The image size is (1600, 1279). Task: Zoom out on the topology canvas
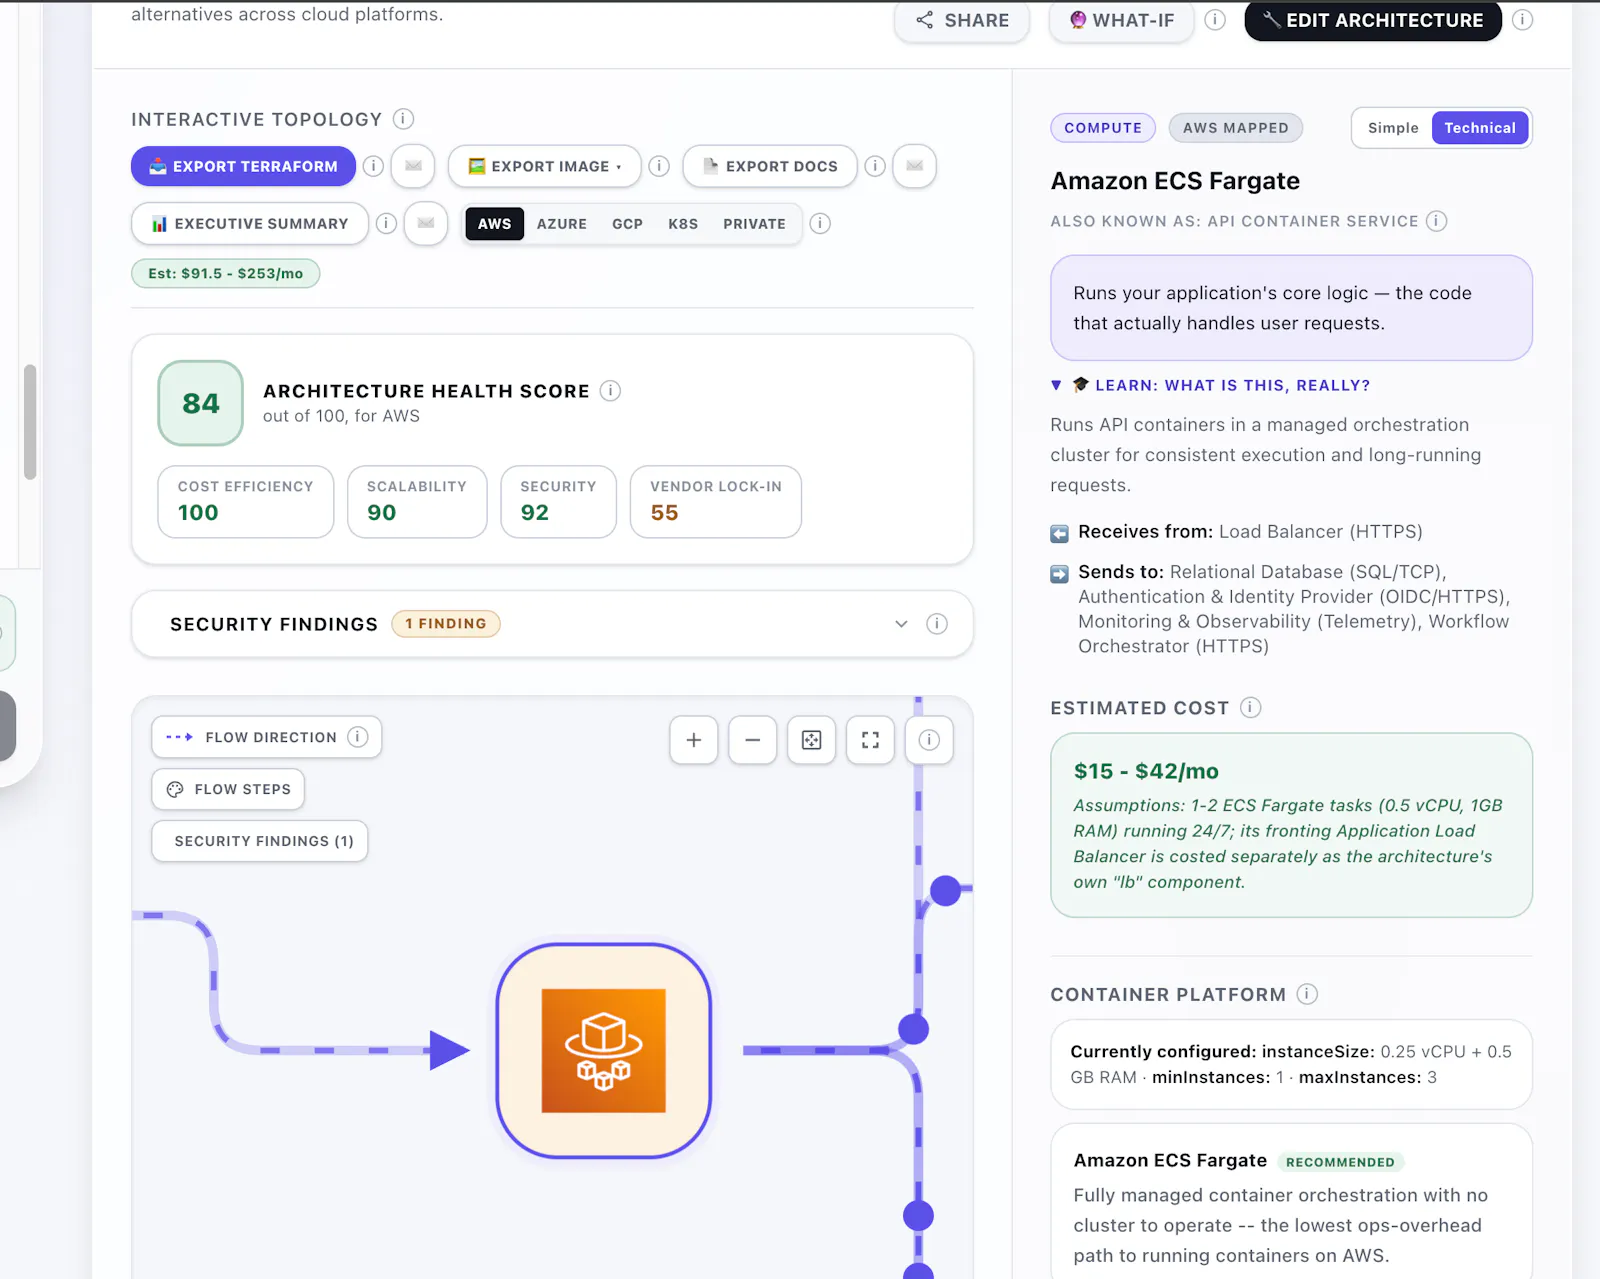[753, 740]
